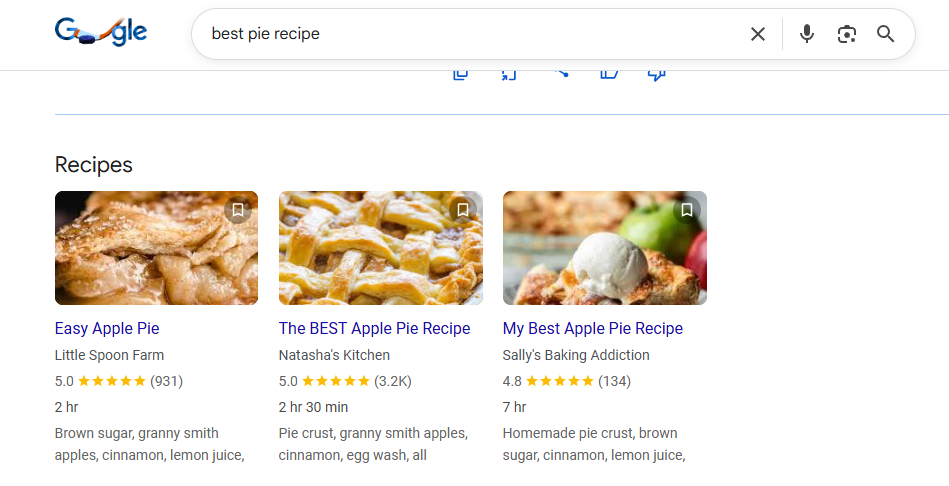The width and height of the screenshot is (949, 486).
Task: Open search by image (Lens)
Action: [x=847, y=34]
